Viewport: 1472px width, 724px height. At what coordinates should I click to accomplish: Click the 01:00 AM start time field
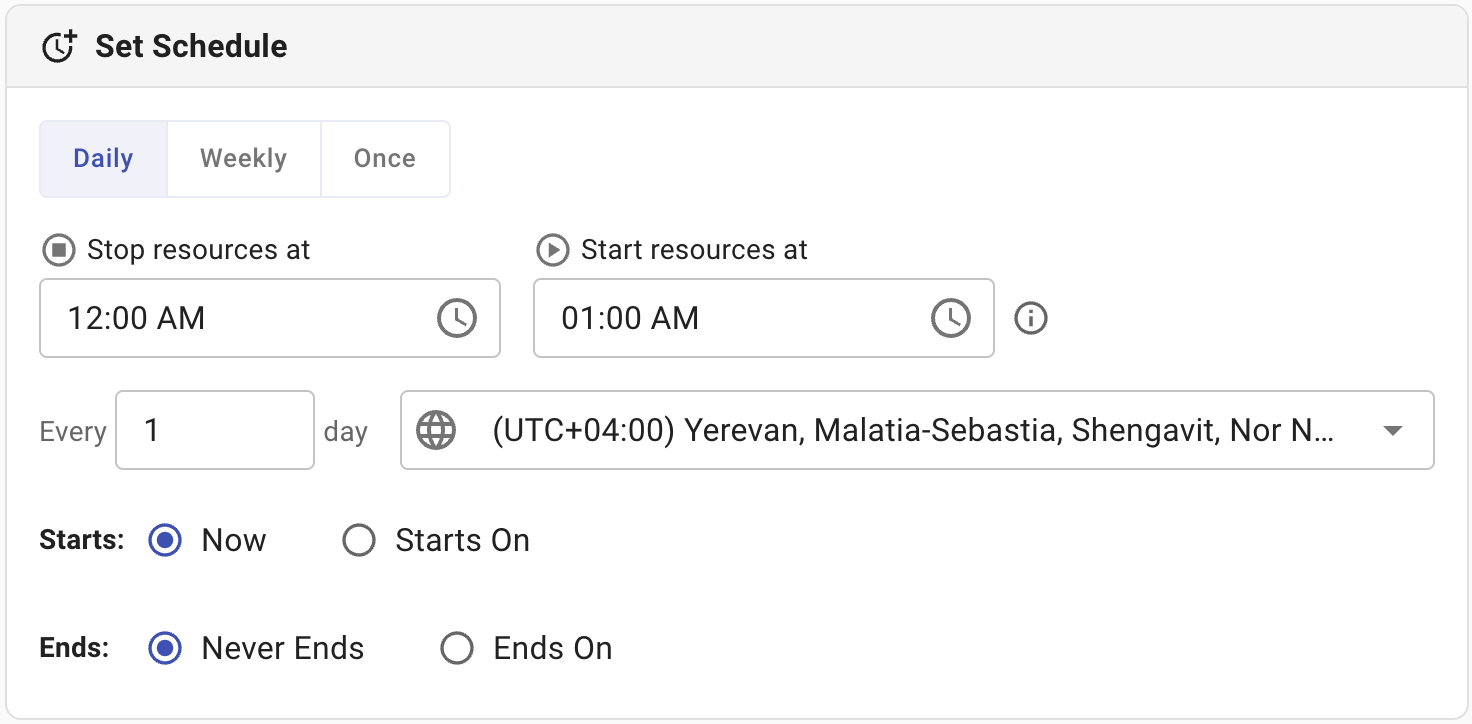tap(730, 318)
